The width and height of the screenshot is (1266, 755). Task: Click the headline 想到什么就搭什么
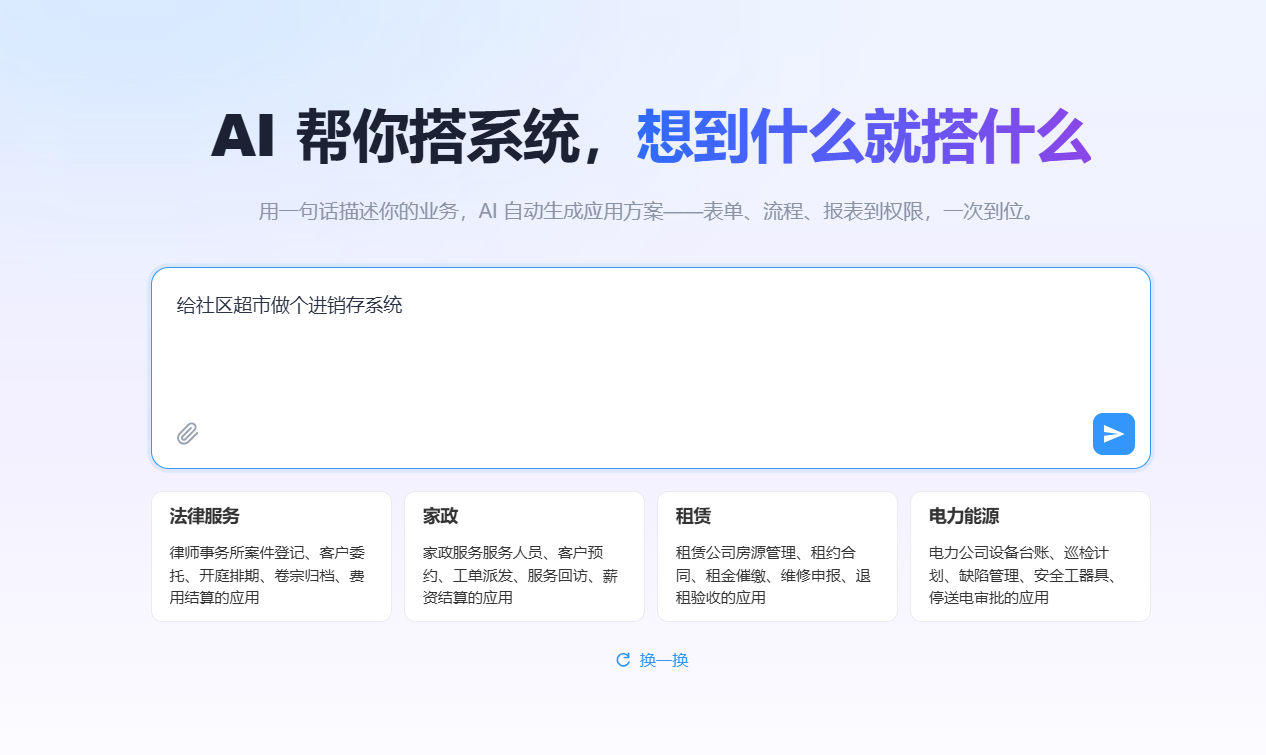click(863, 136)
